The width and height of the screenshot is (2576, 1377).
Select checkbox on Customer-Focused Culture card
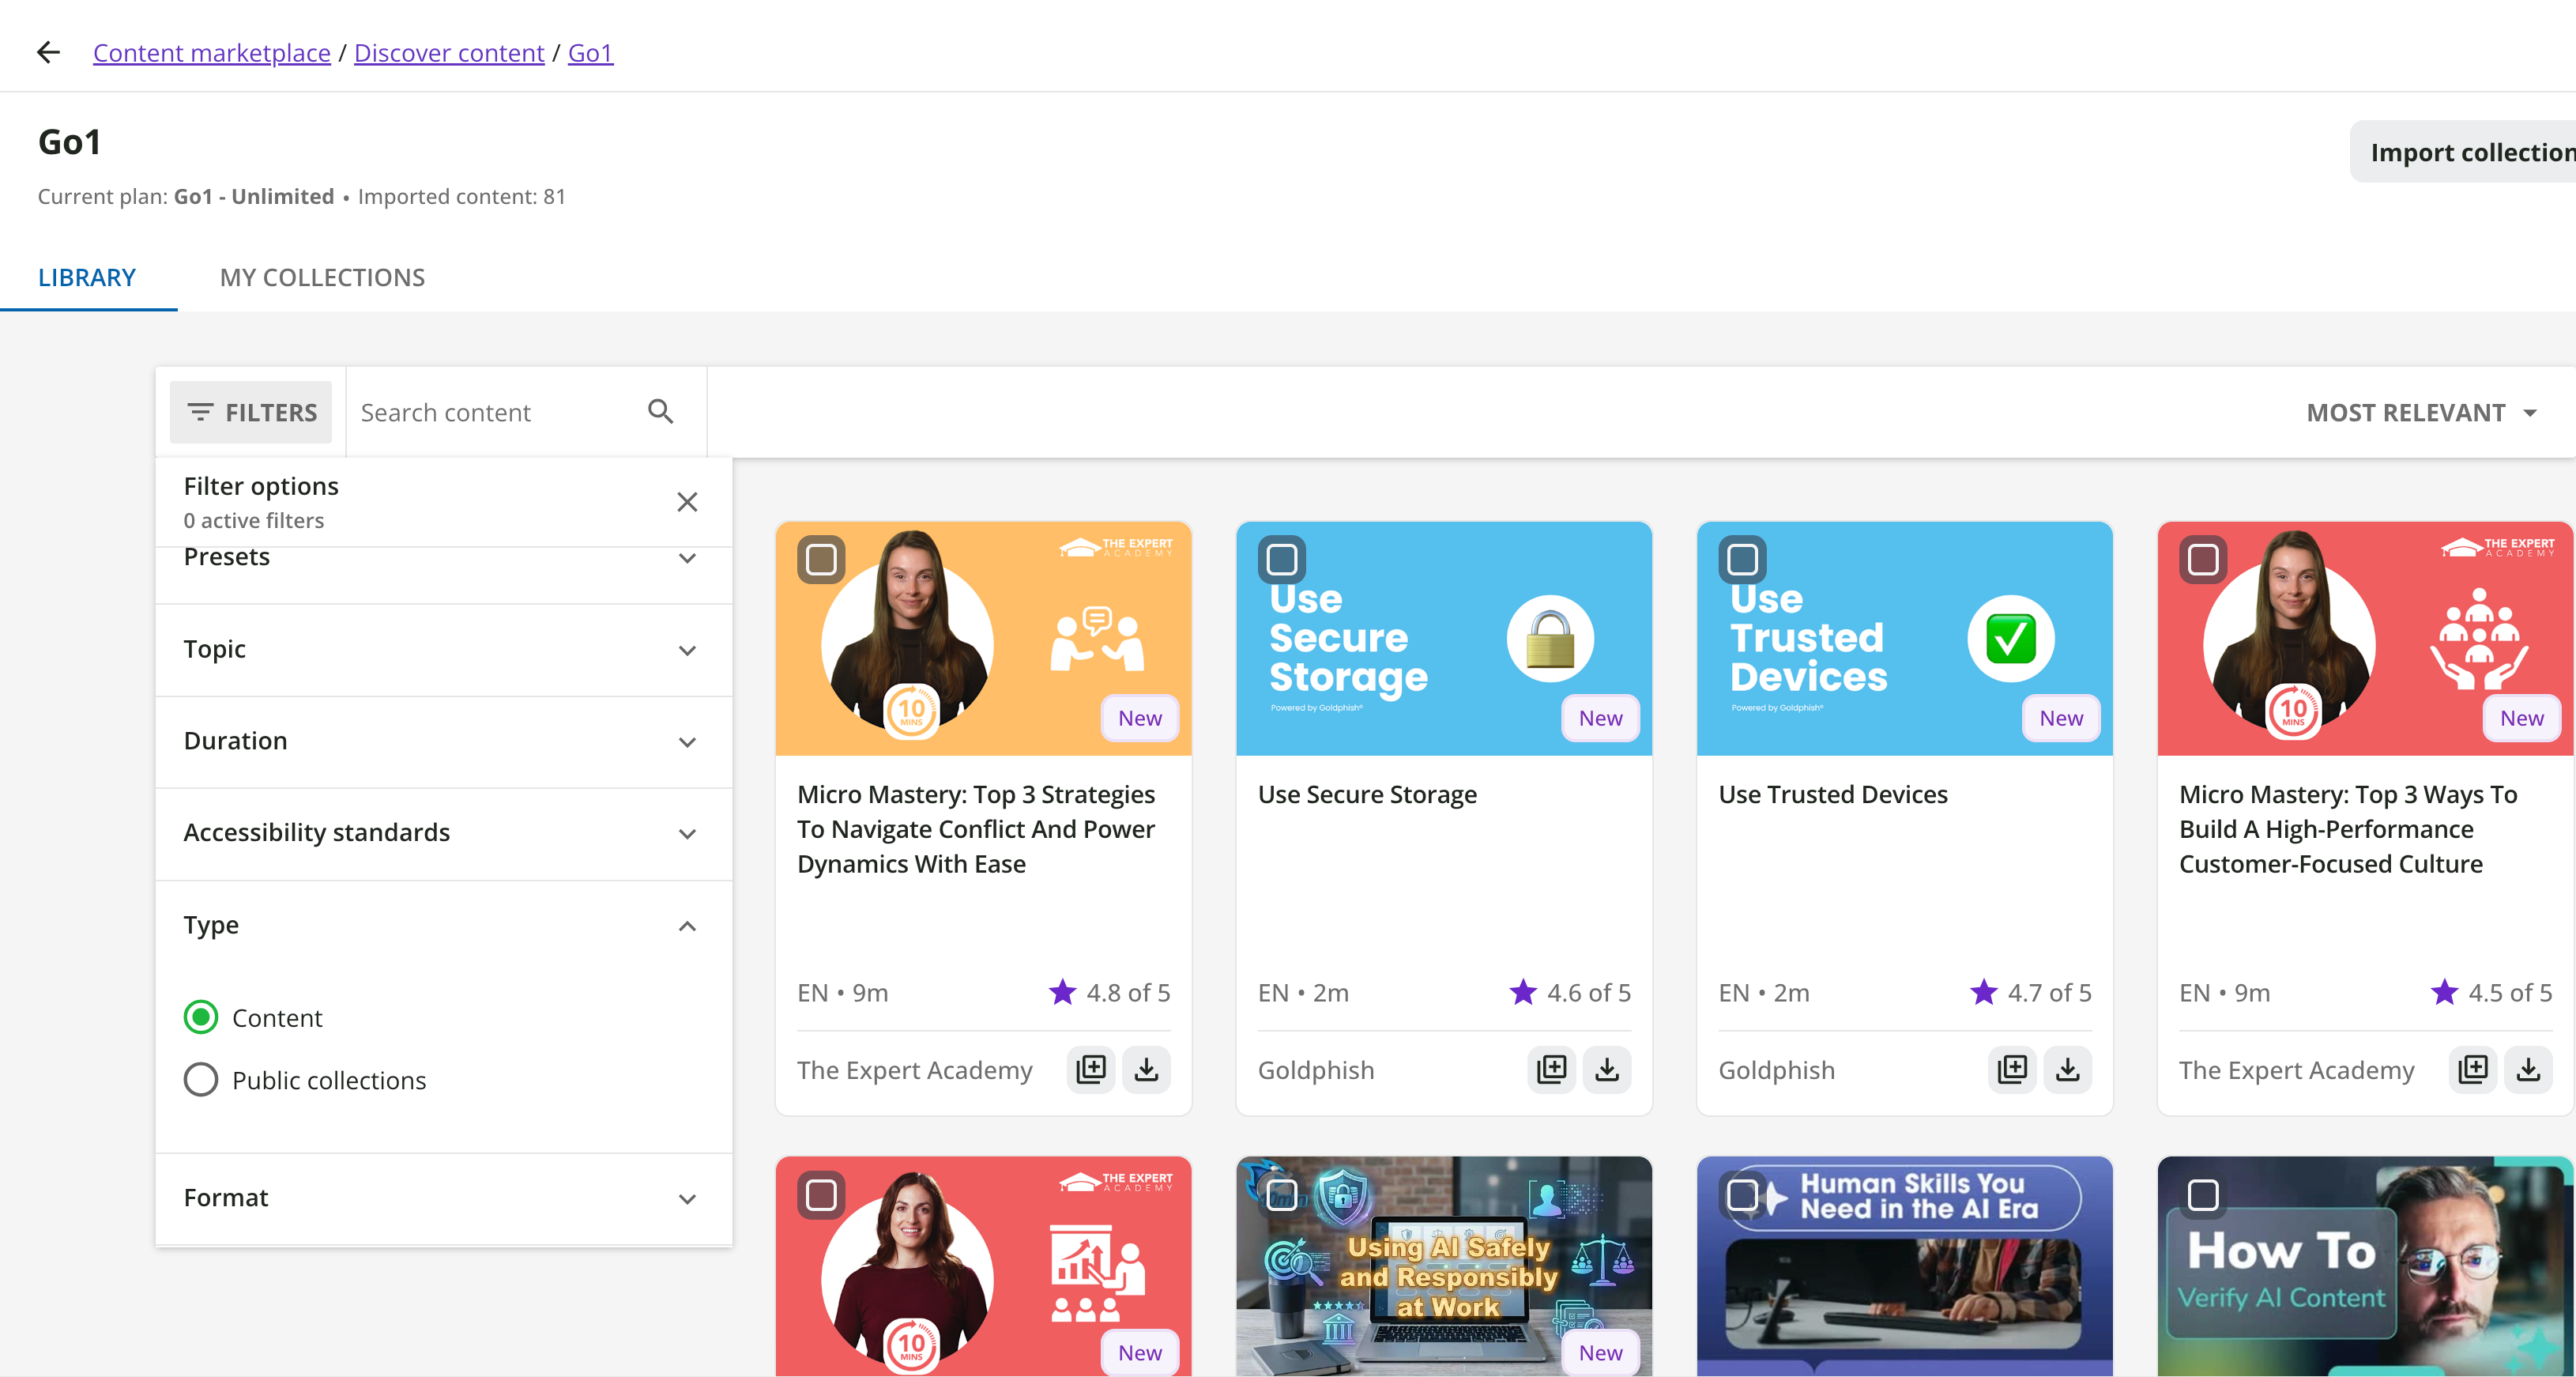2203,559
